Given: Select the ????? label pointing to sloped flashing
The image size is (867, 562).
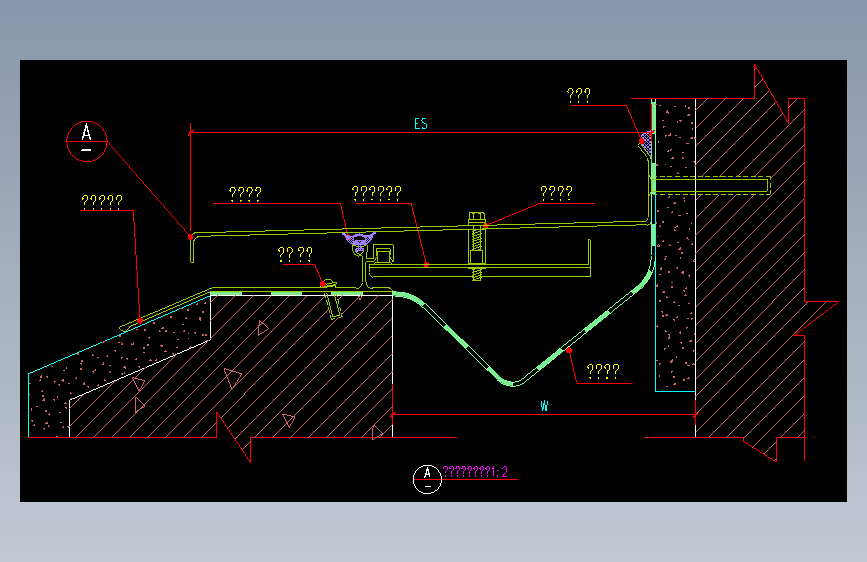Looking at the screenshot, I should [102, 201].
